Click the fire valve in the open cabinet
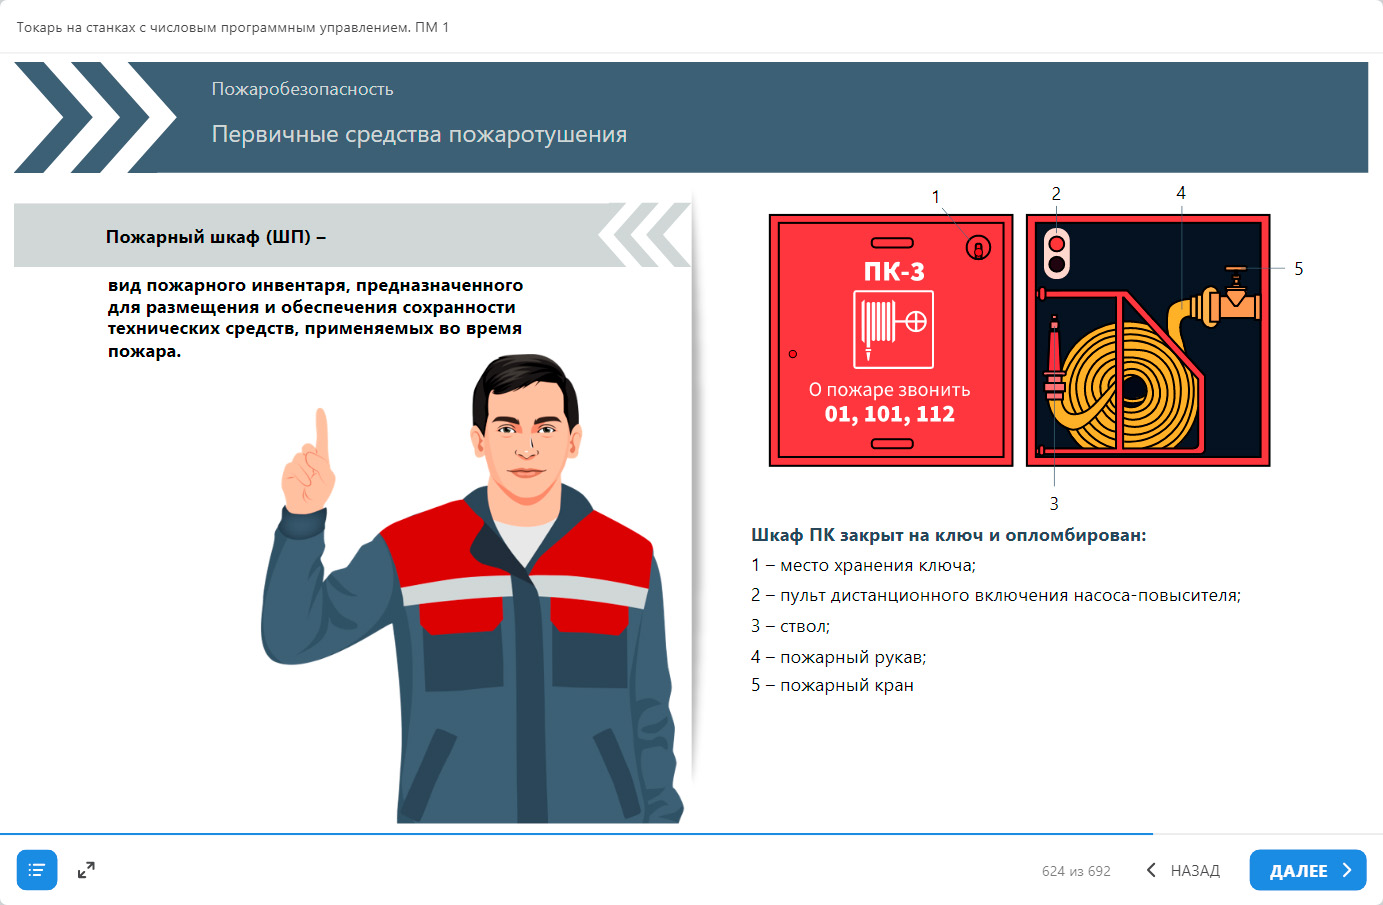Screen dimensions: 1383x905 click(x=1236, y=295)
